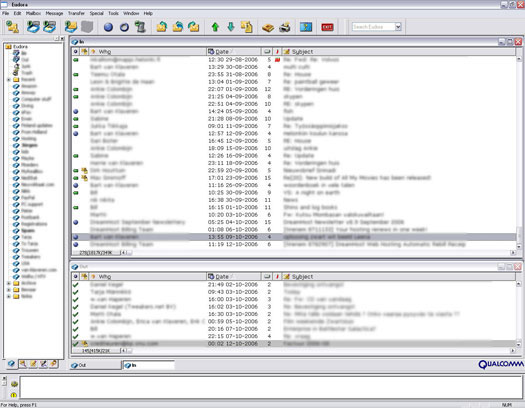Image resolution: width=525 pixels, height=408 pixels.
Task: Click the Reply All toolbar icon
Action: pyautogui.click(x=178, y=27)
